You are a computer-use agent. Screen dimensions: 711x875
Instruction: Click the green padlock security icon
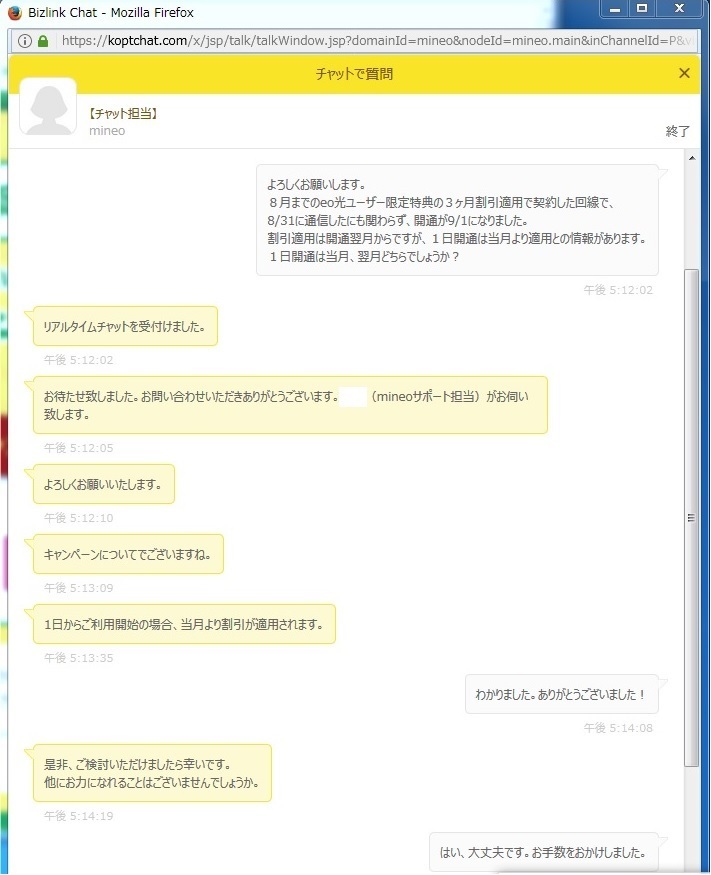[x=43, y=41]
